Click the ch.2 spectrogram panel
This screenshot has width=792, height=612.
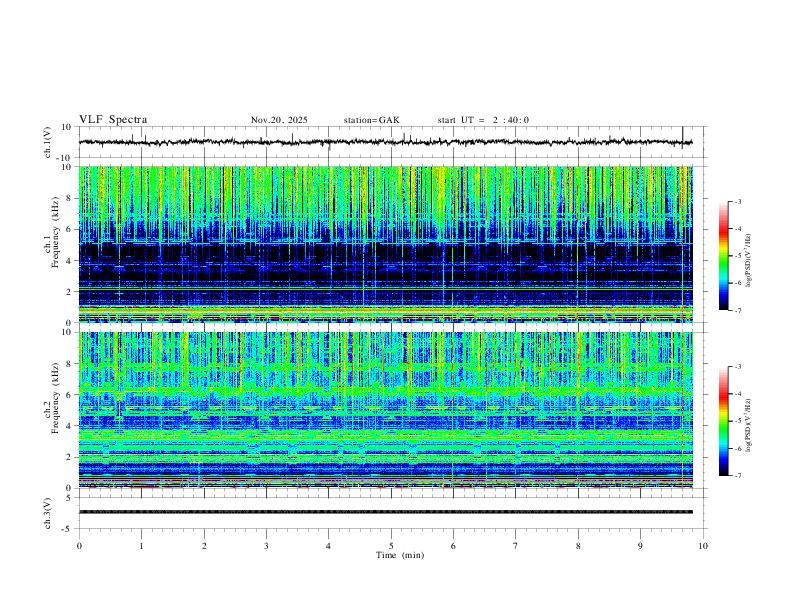pyautogui.click(x=385, y=410)
